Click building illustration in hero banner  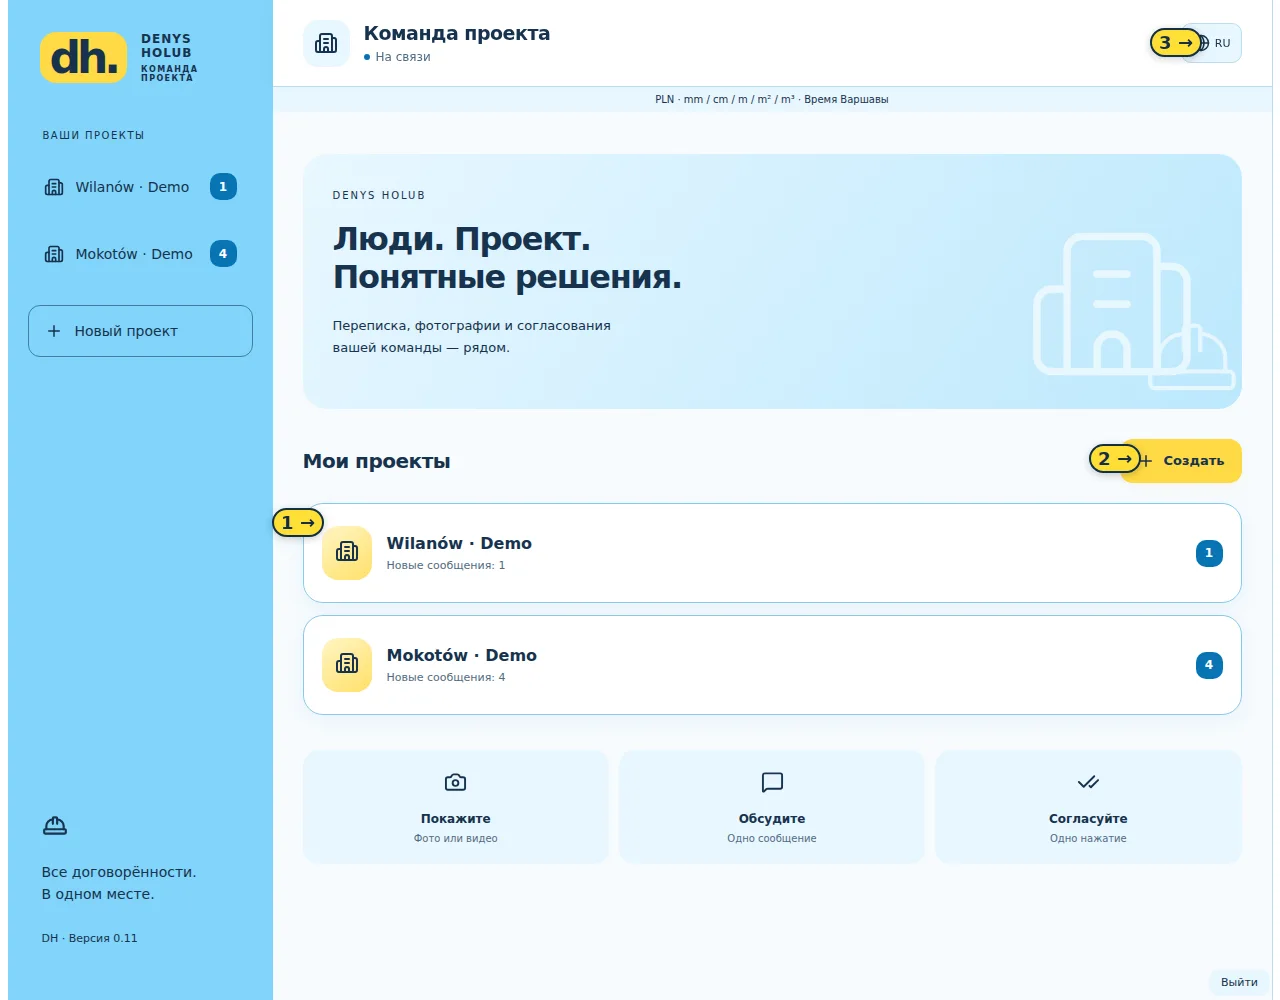pos(1134,312)
